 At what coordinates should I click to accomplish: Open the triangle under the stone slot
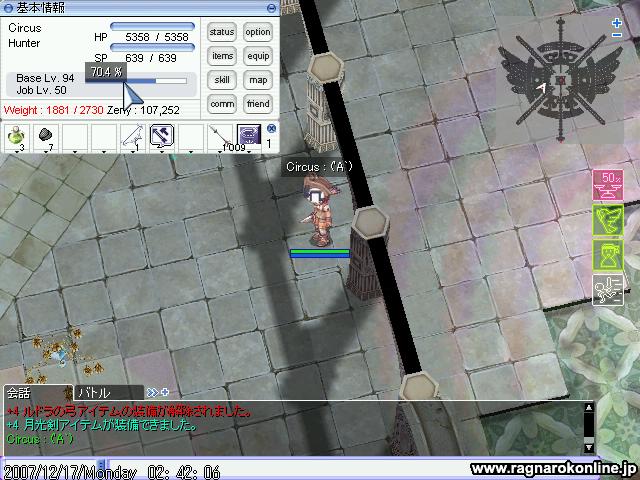click(45, 152)
